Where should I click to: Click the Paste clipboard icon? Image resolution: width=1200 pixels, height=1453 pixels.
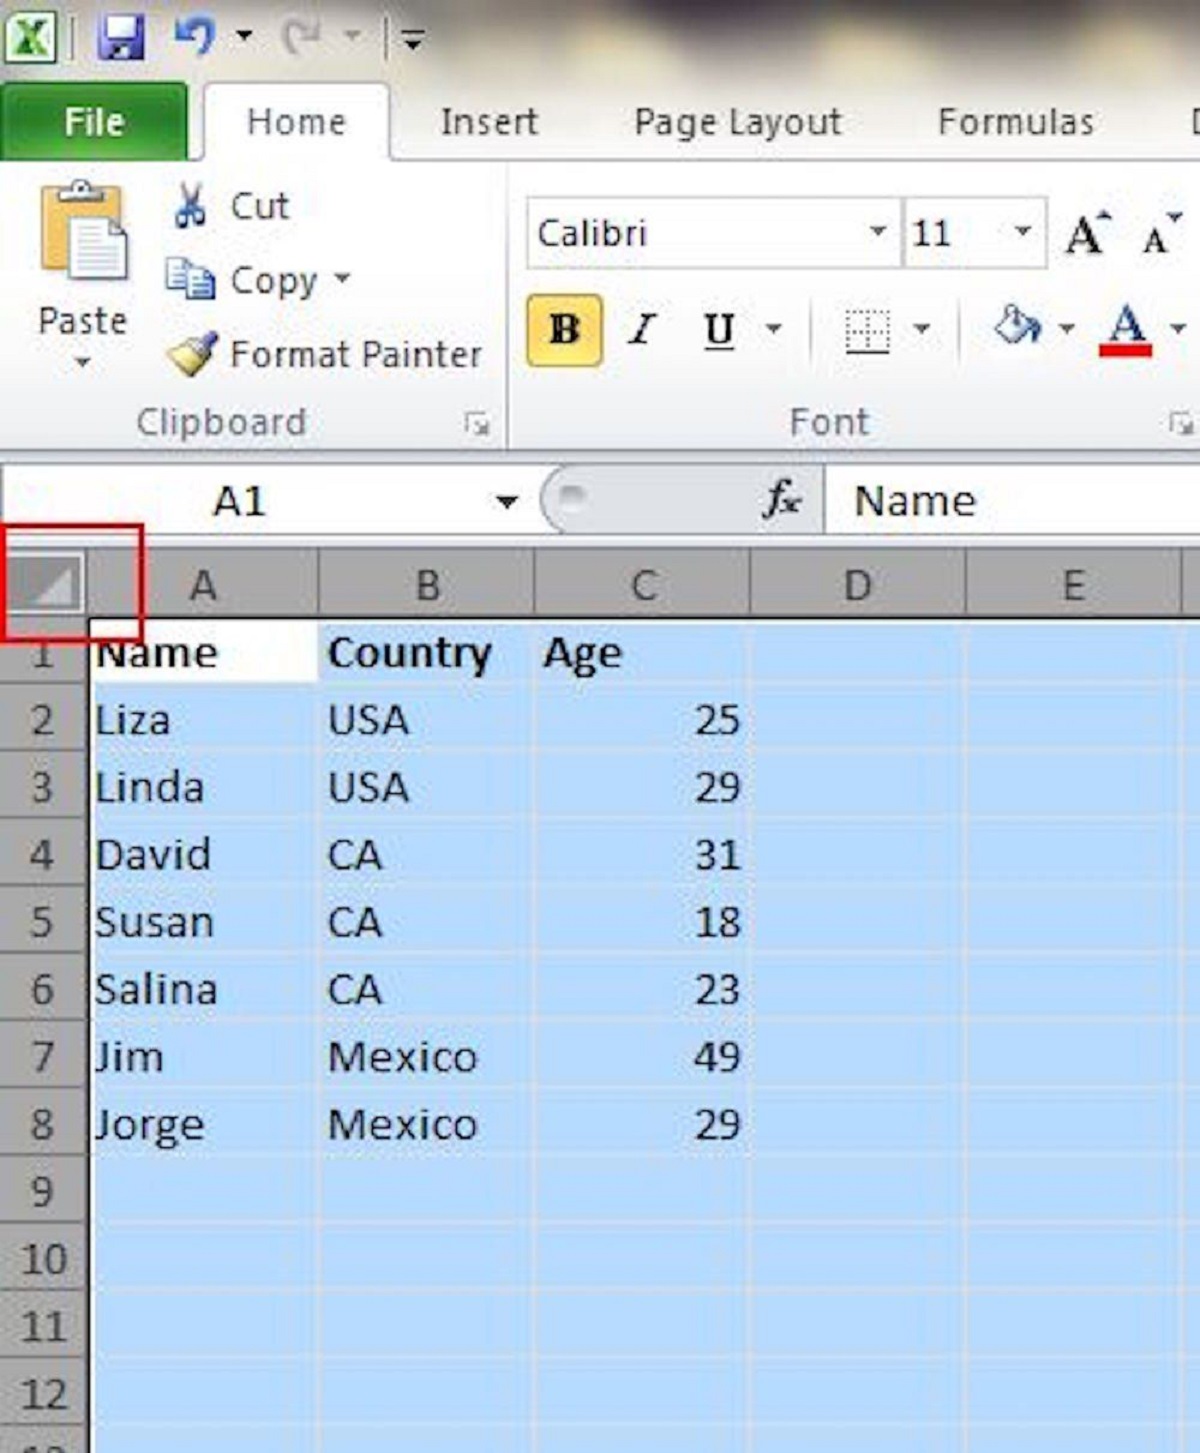pos(83,231)
